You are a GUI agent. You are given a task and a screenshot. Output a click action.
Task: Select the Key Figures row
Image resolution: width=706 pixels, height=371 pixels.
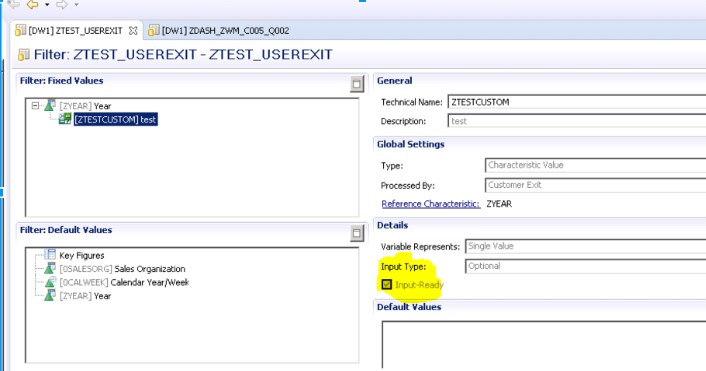point(82,256)
